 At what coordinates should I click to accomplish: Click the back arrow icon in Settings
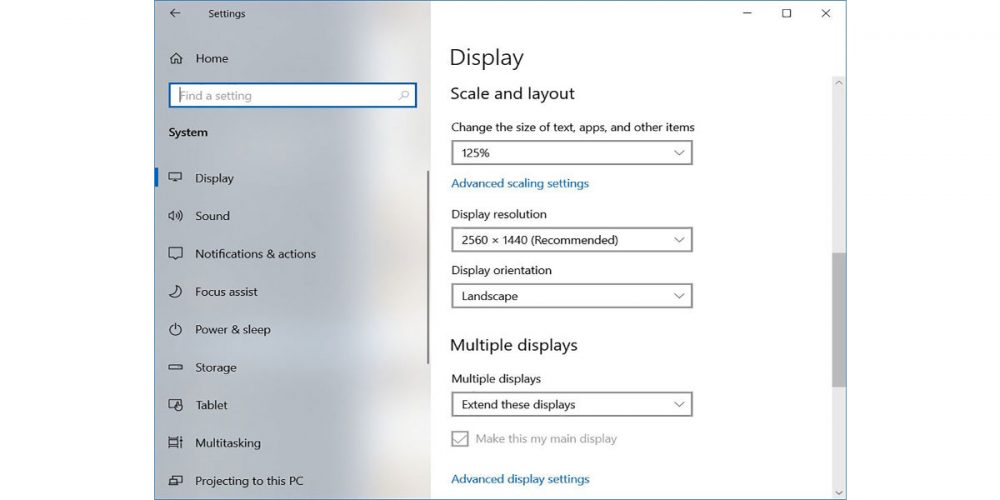coord(175,14)
